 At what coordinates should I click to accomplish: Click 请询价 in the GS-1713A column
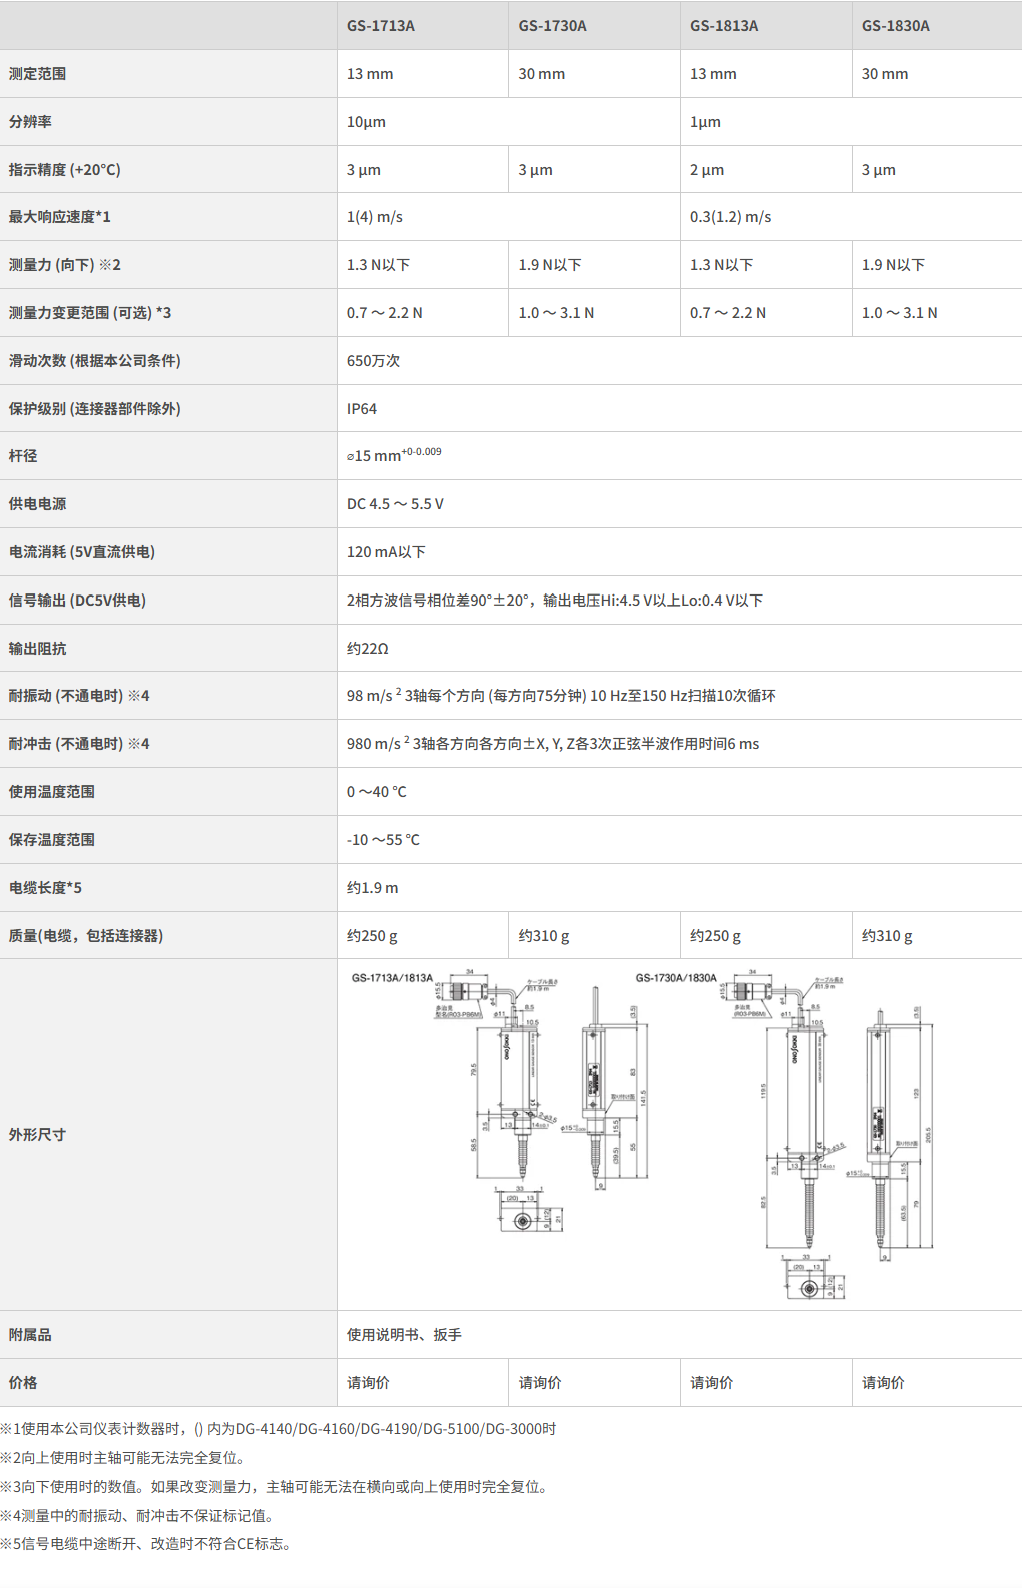pos(368,1383)
